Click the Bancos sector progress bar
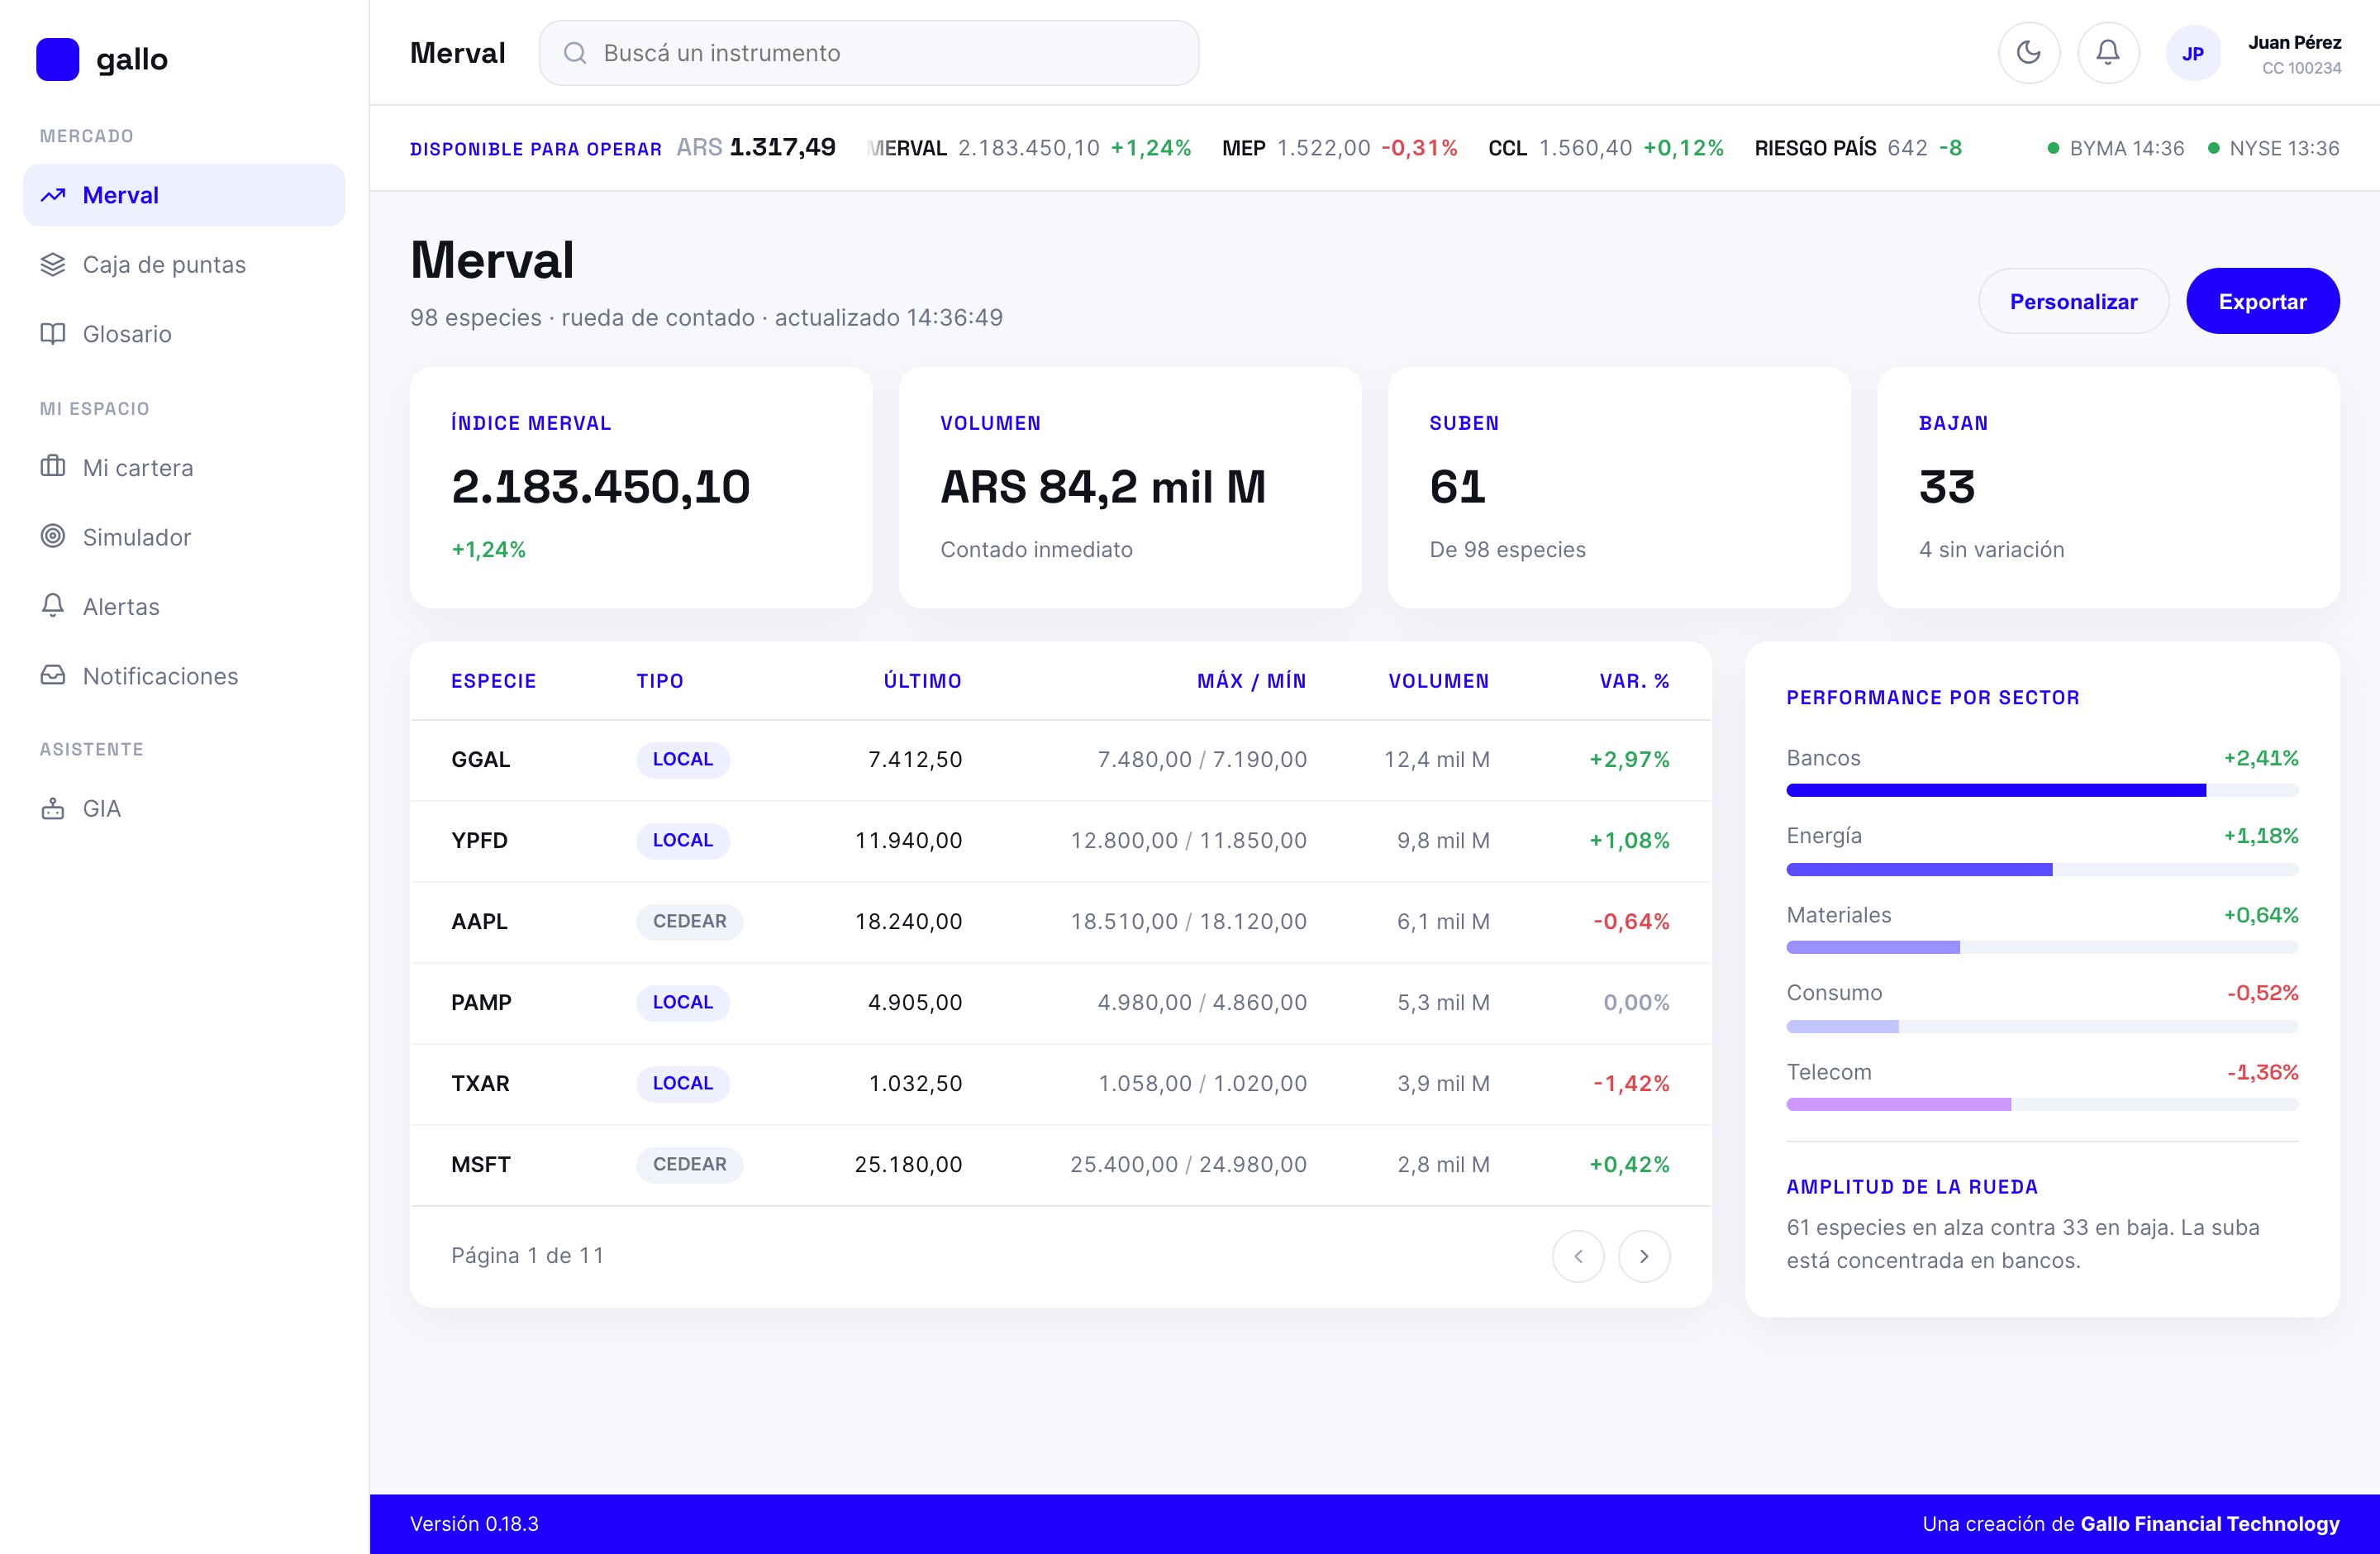This screenshot has width=2380, height=1554. (2042, 790)
